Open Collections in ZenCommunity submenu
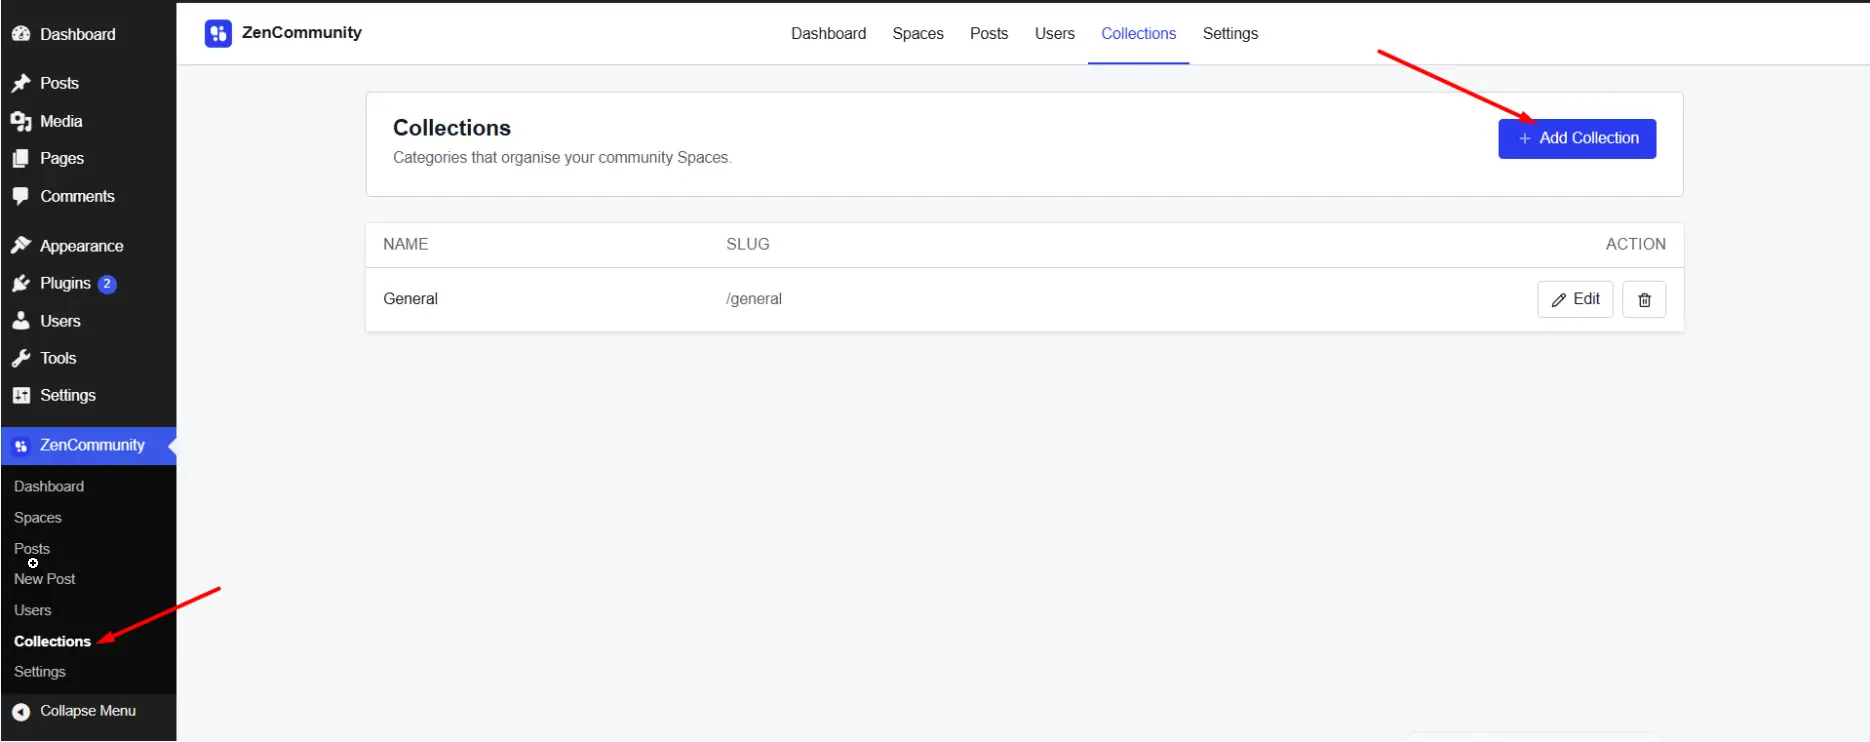Image resolution: width=1870 pixels, height=742 pixels. [52, 642]
